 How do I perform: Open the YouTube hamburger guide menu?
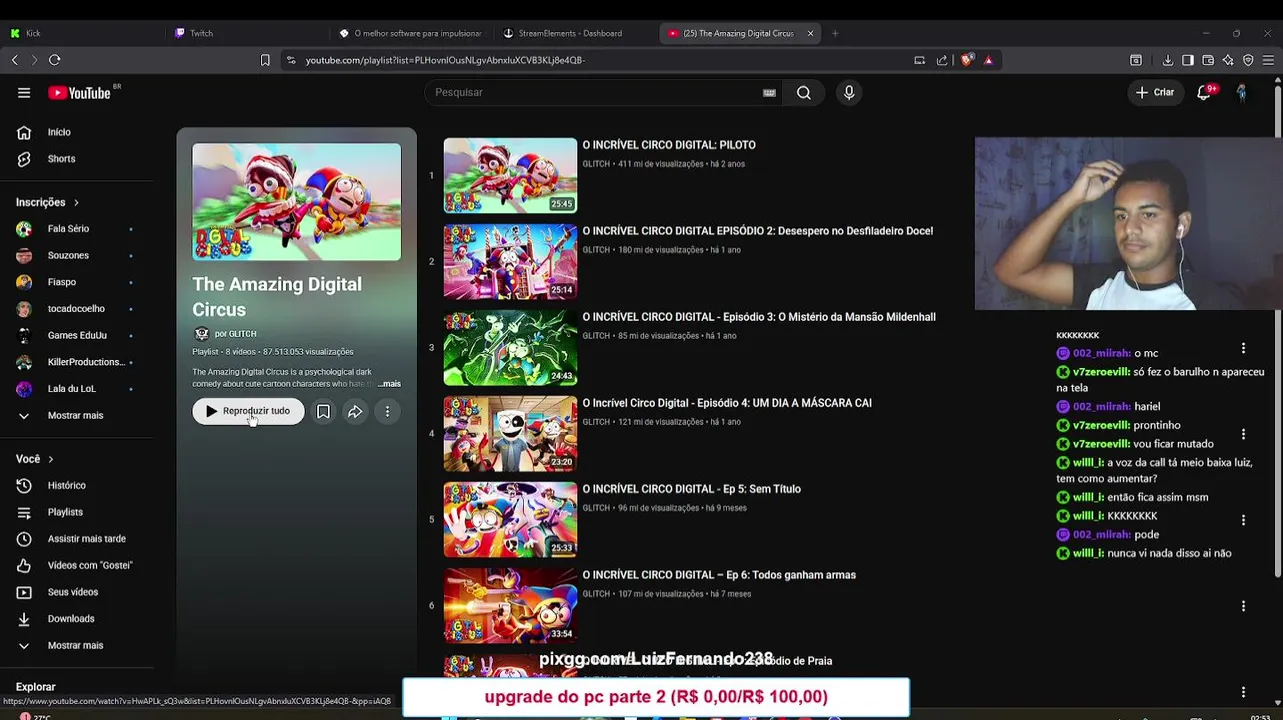click(x=24, y=93)
